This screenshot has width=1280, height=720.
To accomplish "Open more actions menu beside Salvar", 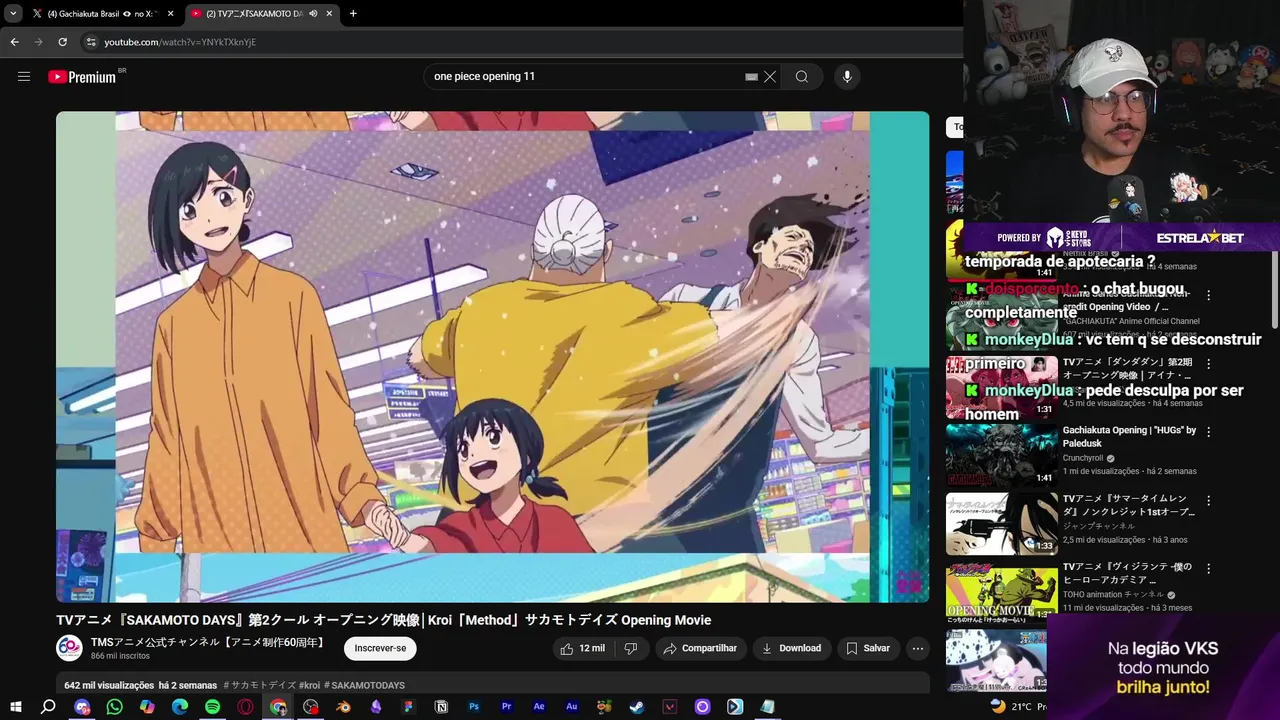I will click(x=917, y=648).
